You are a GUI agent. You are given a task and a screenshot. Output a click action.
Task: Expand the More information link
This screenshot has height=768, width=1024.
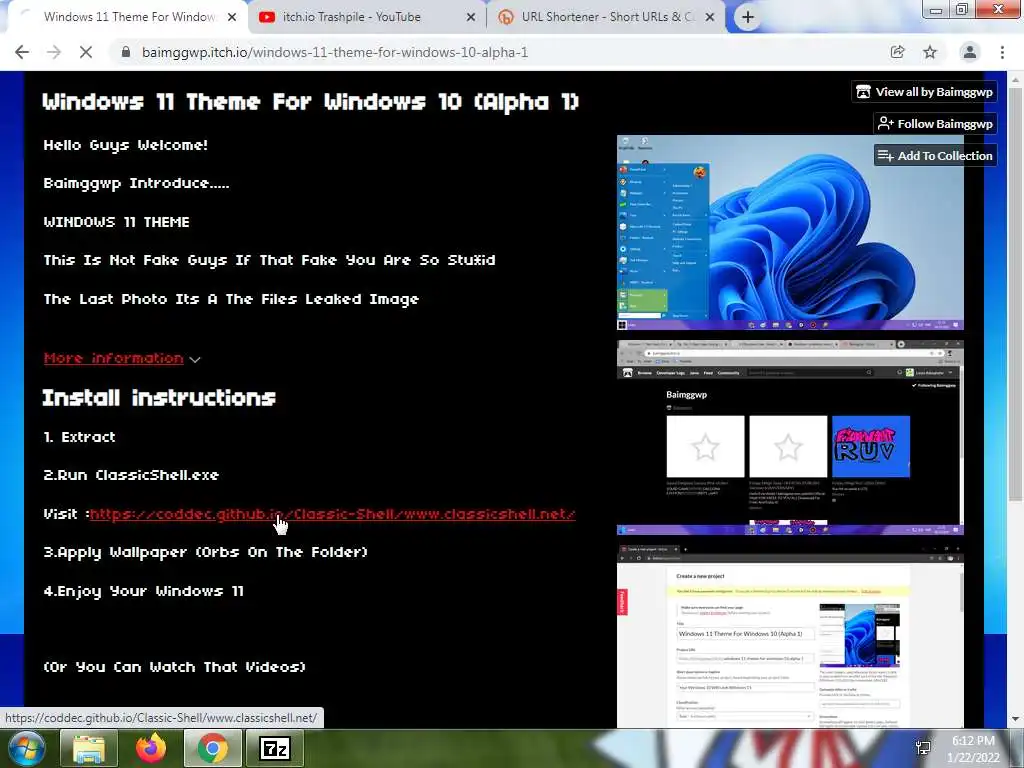point(114,359)
